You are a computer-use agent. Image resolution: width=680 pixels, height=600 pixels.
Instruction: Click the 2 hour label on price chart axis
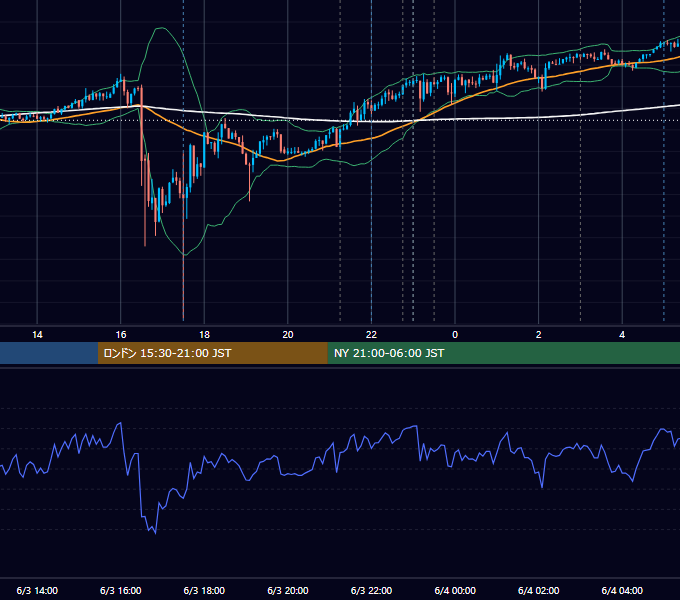tap(539, 335)
